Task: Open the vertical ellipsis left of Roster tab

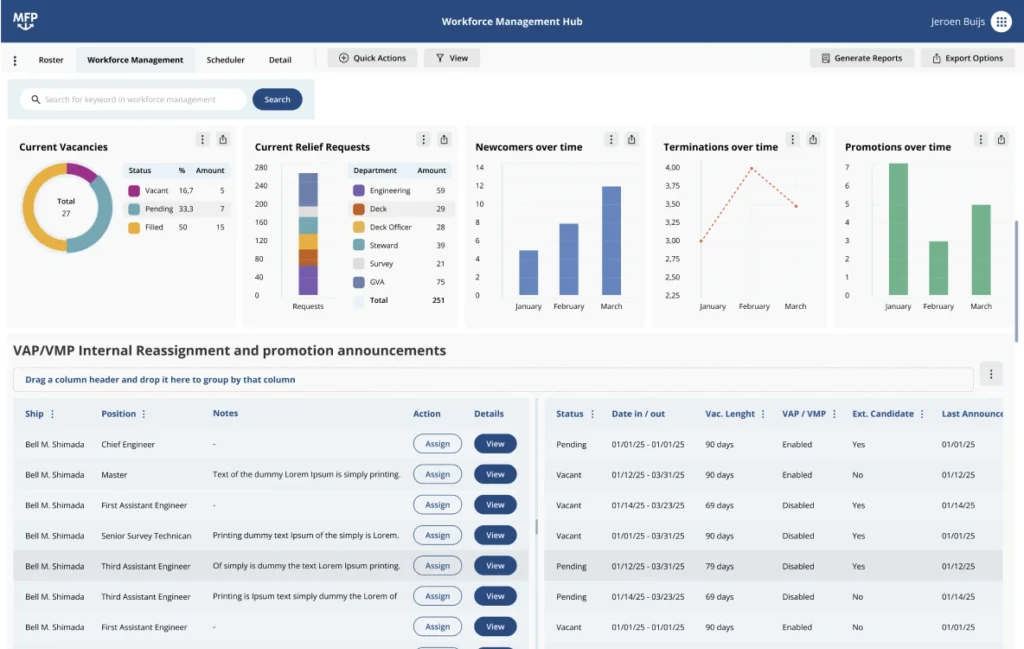Action: coord(14,60)
